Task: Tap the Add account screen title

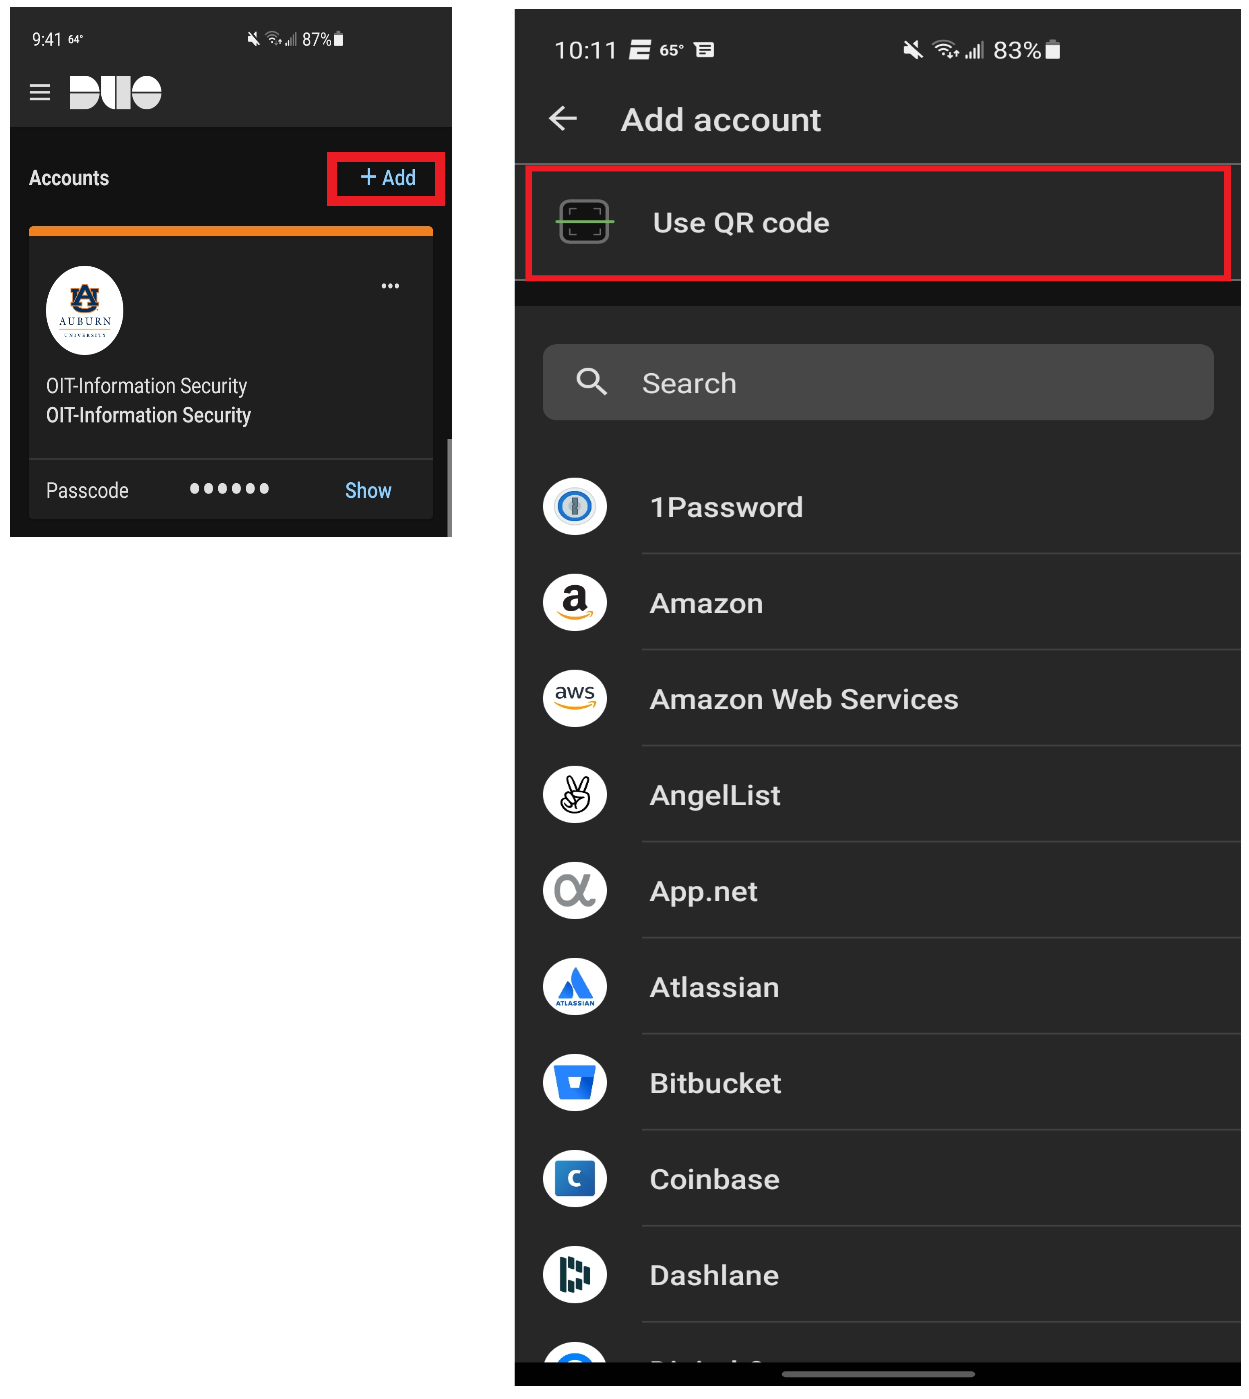Action: 721,120
